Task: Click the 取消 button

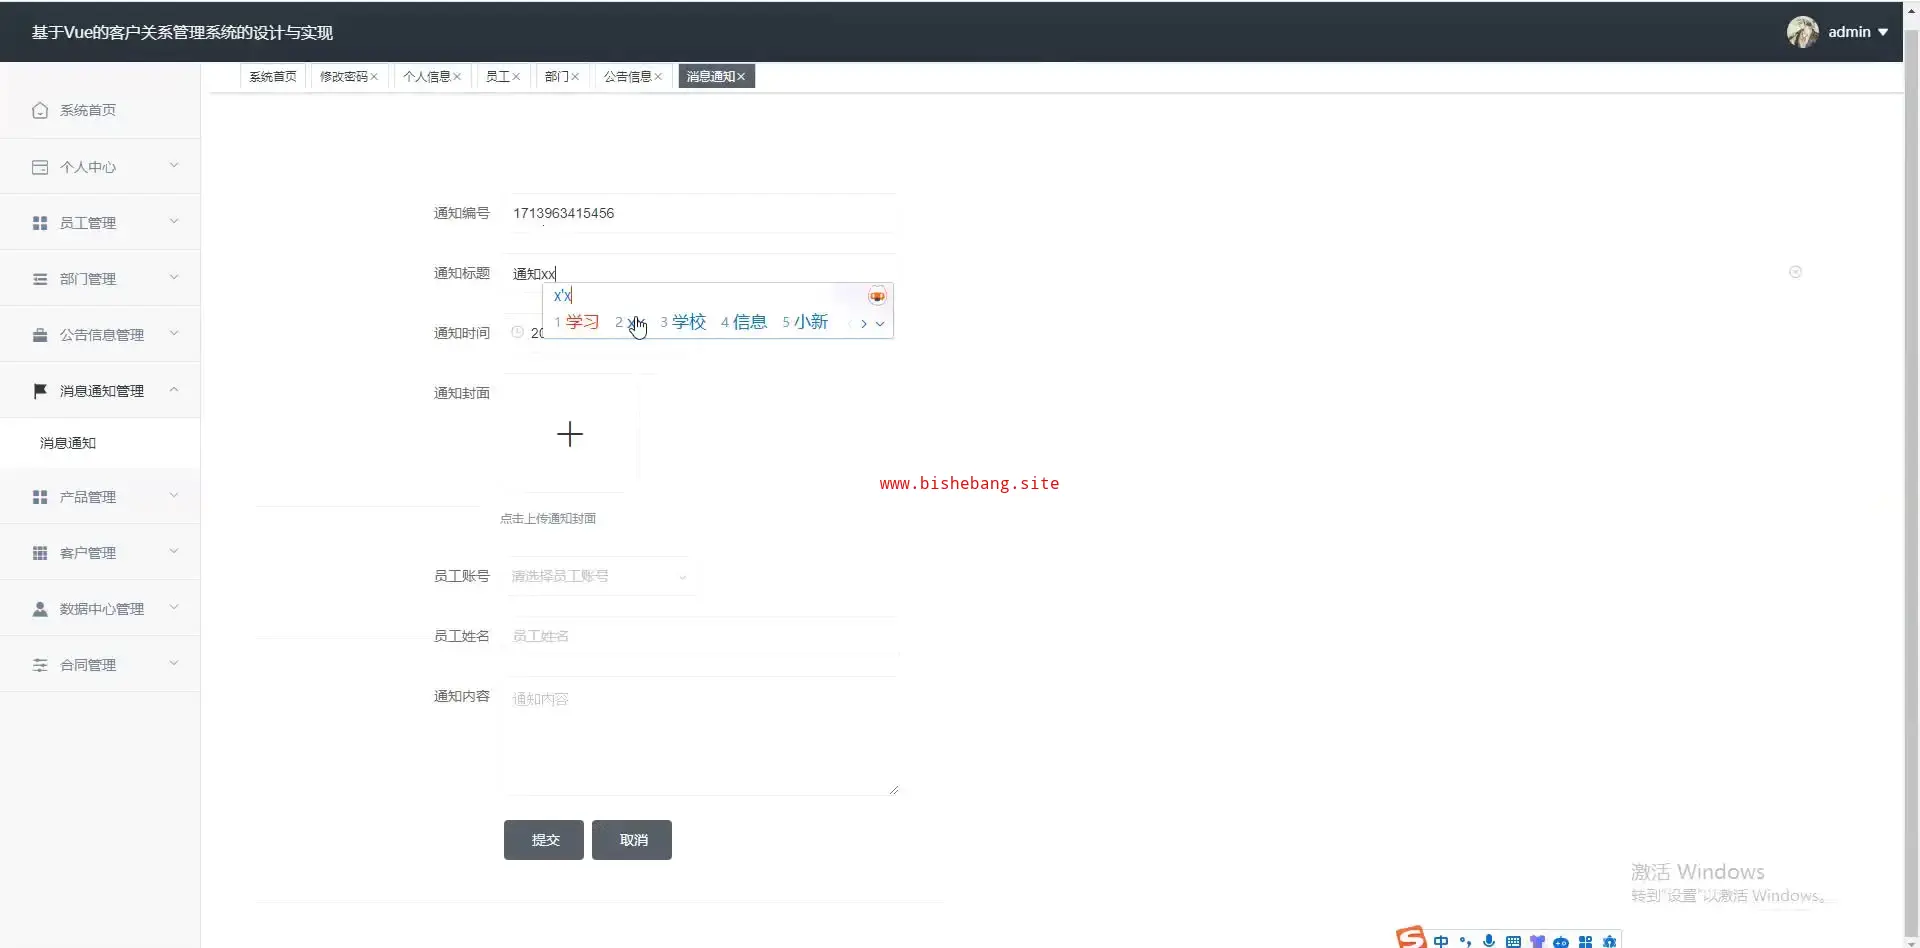Action: coord(632,840)
